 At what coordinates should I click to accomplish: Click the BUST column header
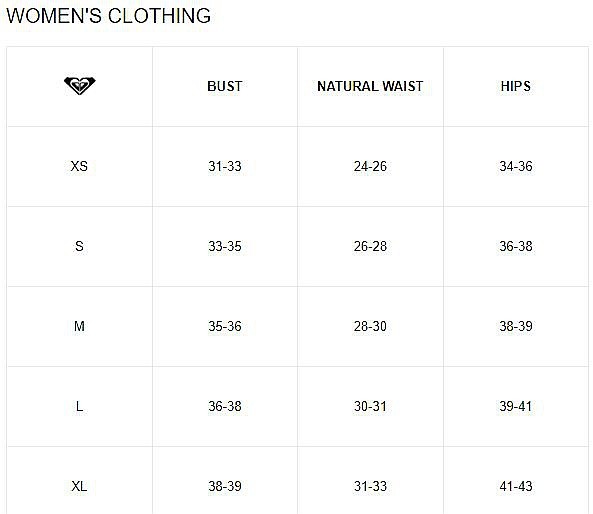225,86
